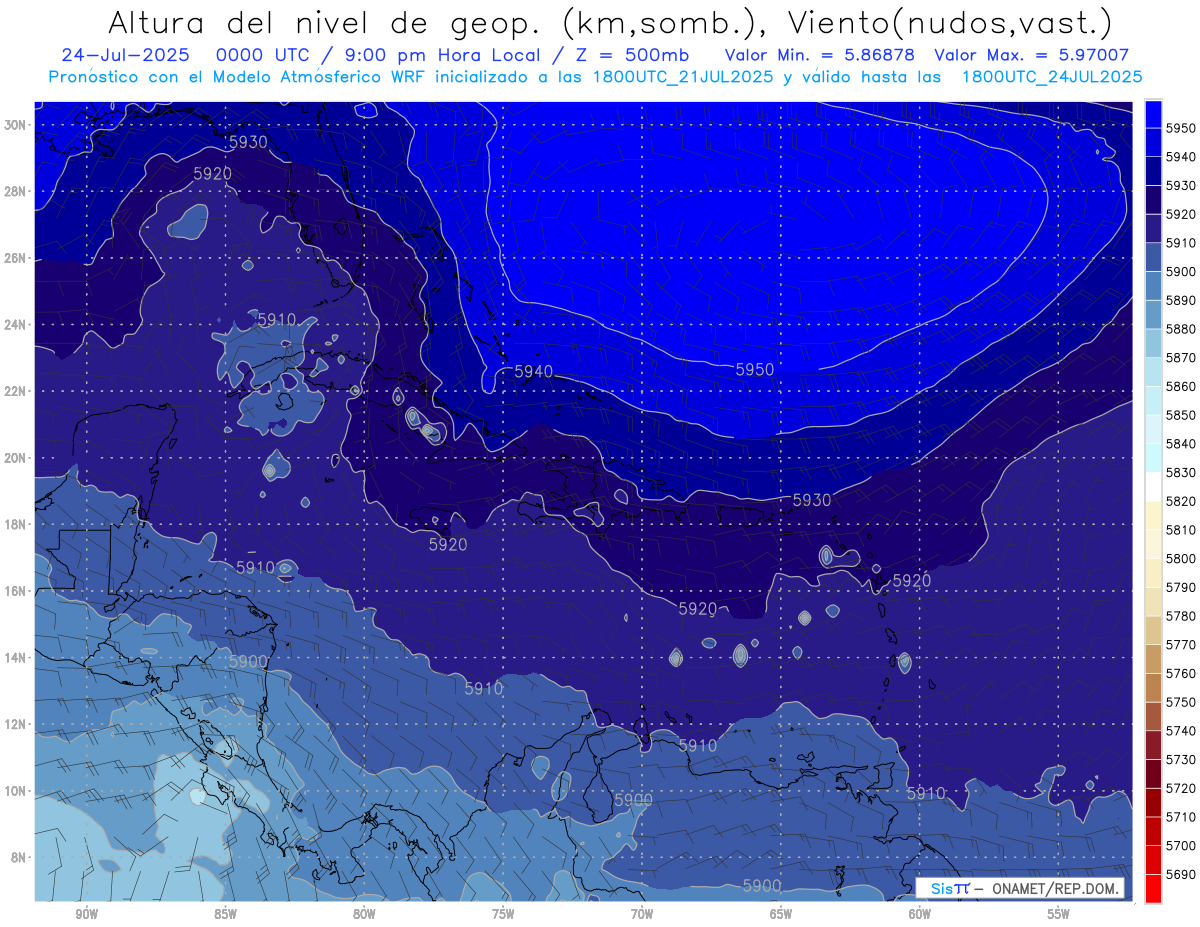Click the '16N' latitude axis label

point(17,591)
